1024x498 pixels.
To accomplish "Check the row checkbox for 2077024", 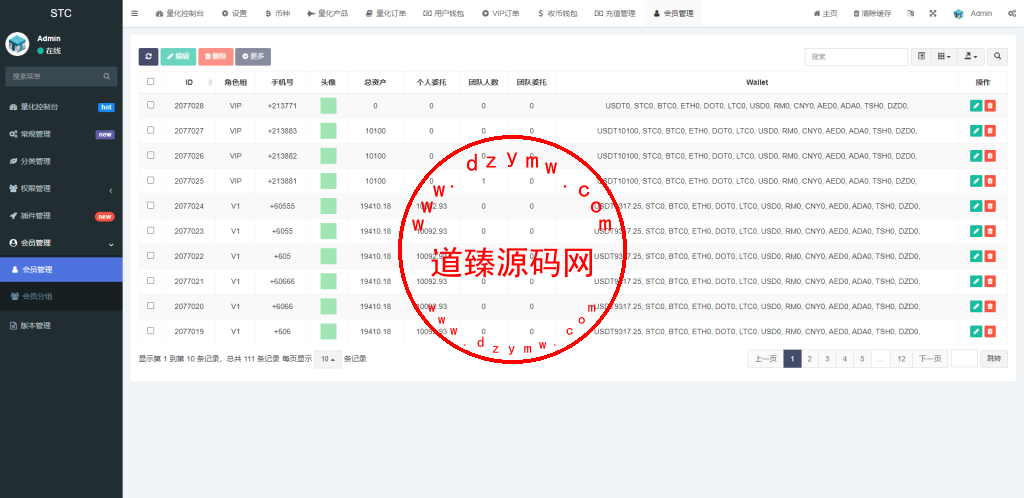I will click(151, 205).
